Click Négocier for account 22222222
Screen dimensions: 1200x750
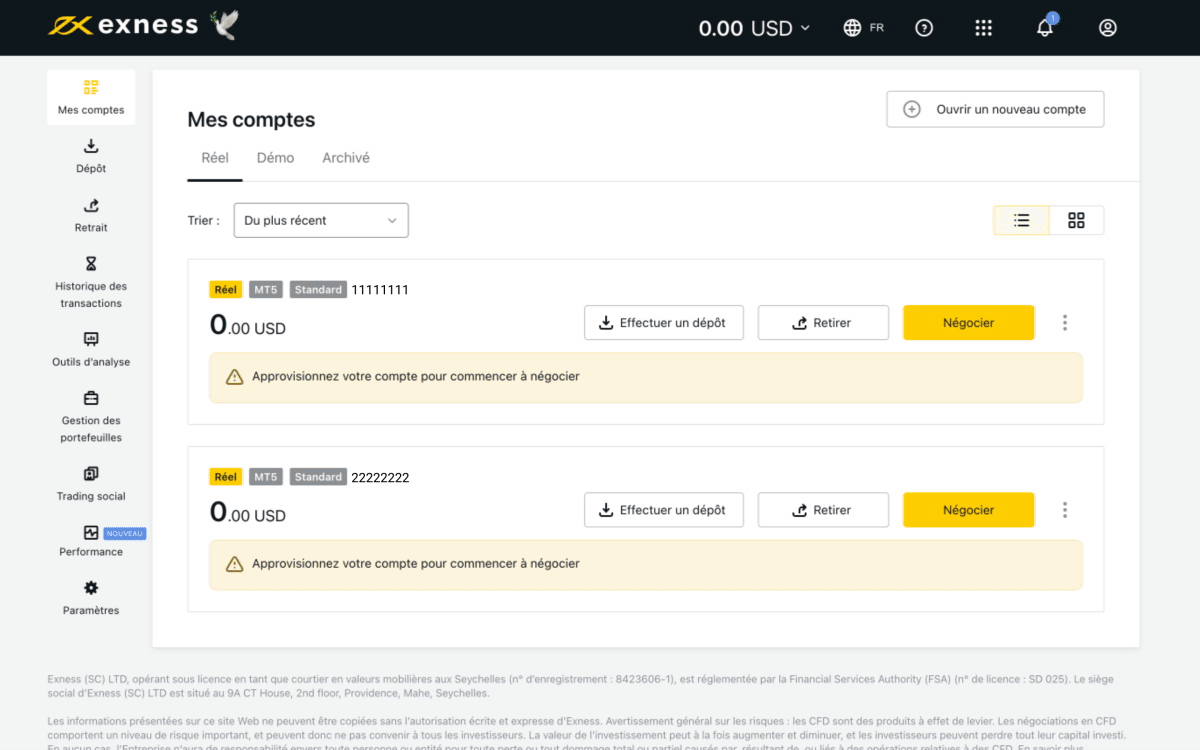968,510
